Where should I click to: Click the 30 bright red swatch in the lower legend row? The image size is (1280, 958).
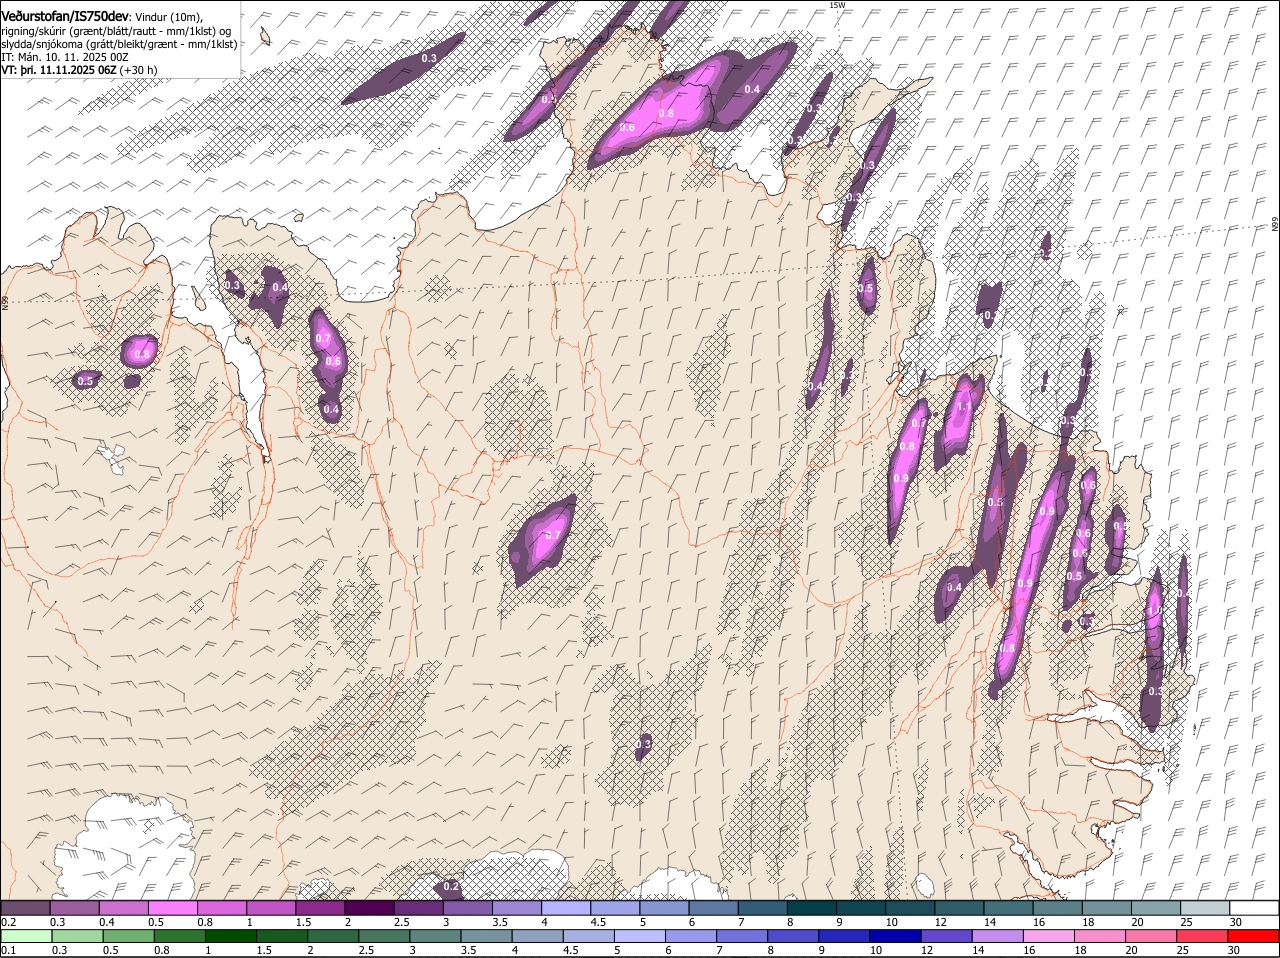[1253, 936]
